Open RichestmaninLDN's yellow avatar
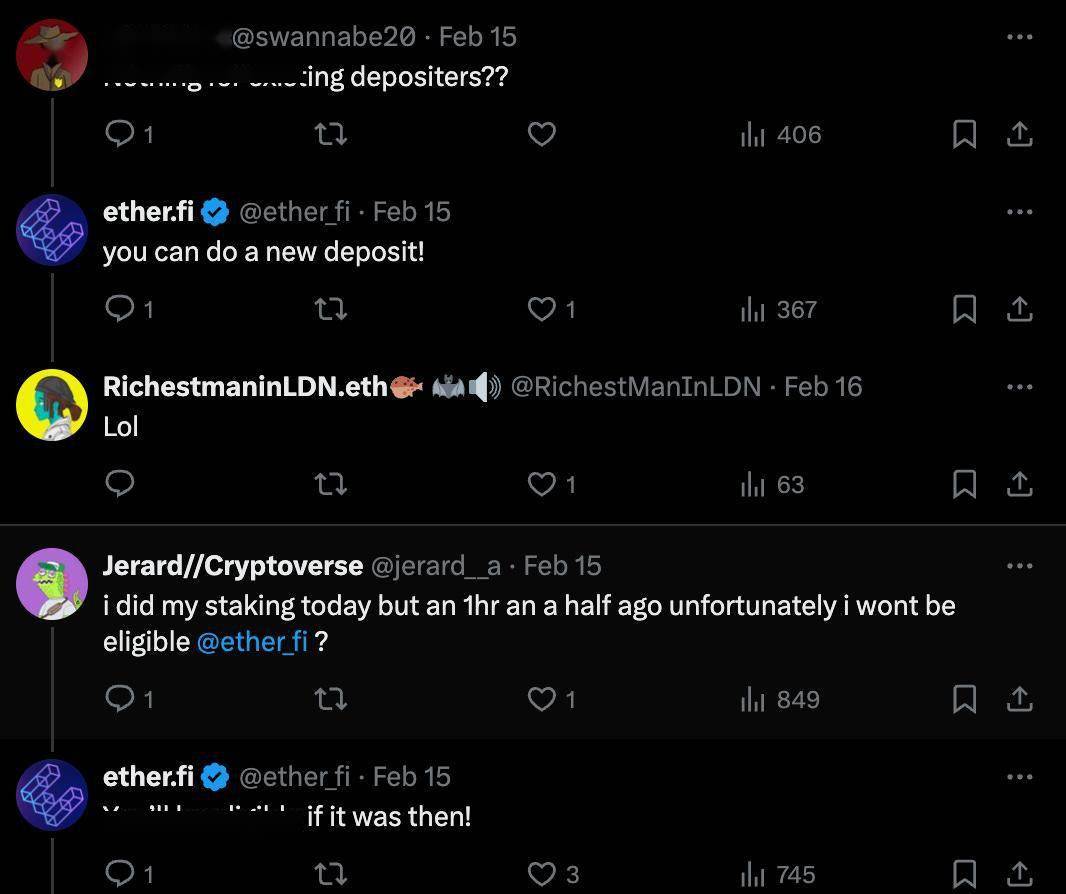The image size is (1066, 894). click(52, 405)
